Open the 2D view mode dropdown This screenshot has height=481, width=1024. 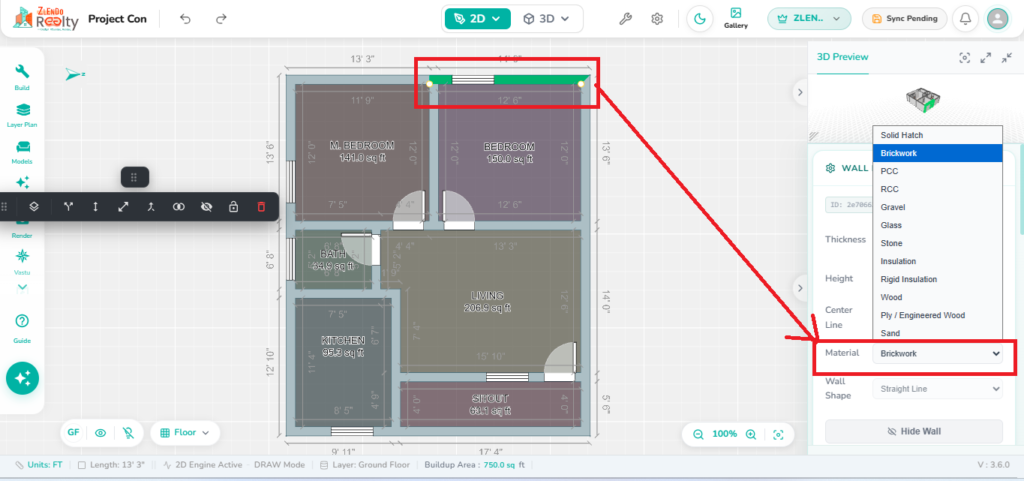(x=477, y=19)
